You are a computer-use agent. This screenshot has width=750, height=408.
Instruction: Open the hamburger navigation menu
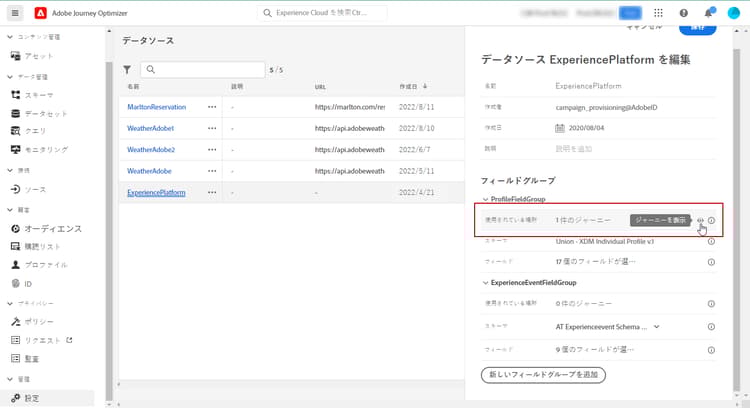(x=15, y=13)
